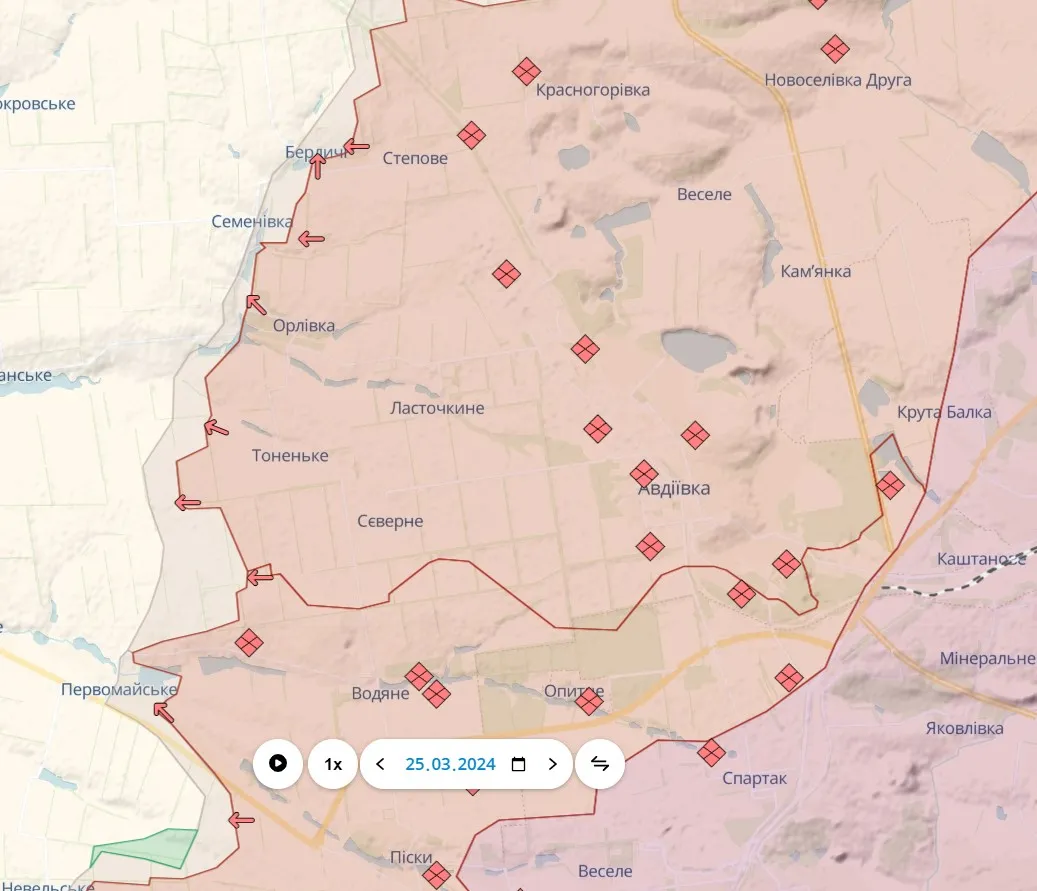This screenshot has height=891, width=1037.
Task: Go to the previous date
Action: click(x=380, y=764)
